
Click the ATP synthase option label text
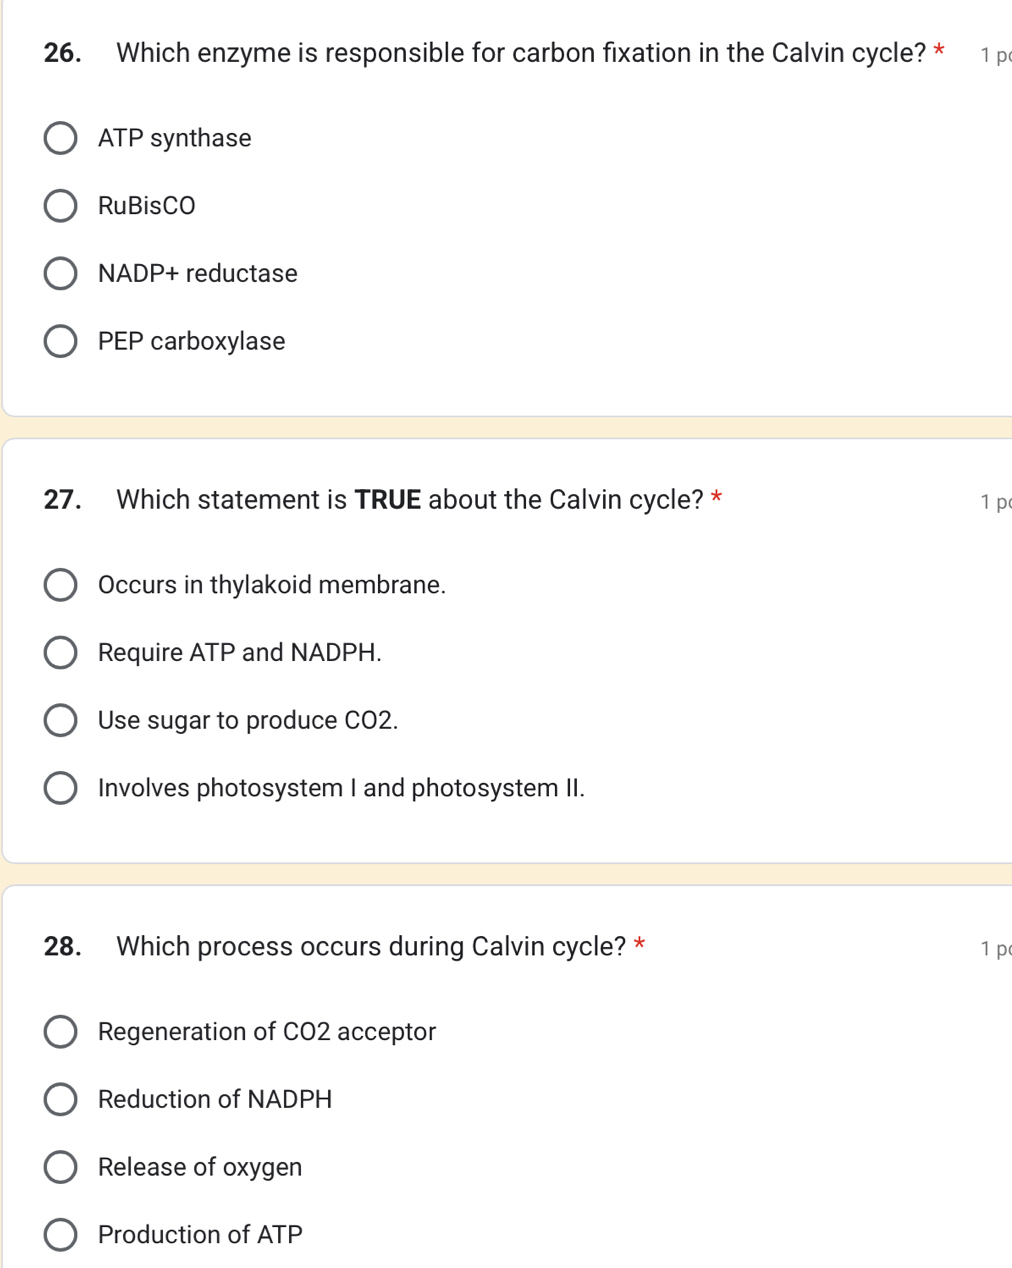click(x=174, y=138)
